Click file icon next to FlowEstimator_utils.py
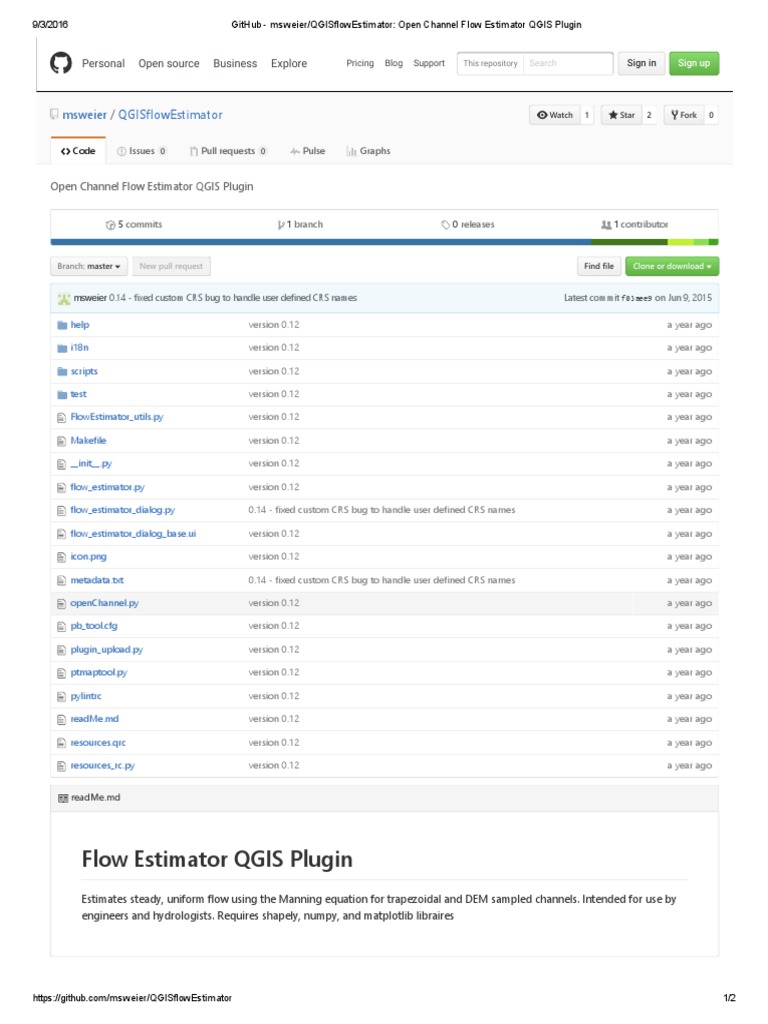Screen dimensions: 768x1024 click(x=61, y=417)
